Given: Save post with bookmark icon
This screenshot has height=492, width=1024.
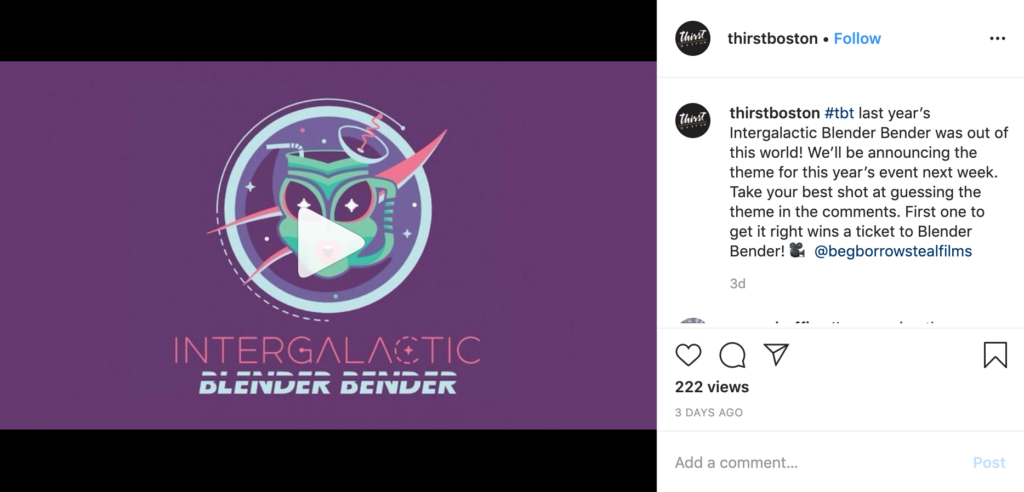Looking at the screenshot, I should coord(995,355).
